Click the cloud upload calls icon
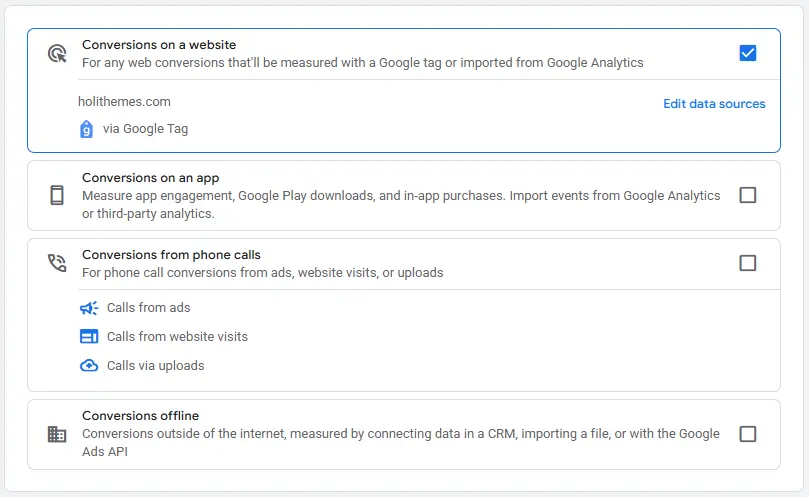Image resolution: width=809 pixels, height=497 pixels. pyautogui.click(x=89, y=366)
